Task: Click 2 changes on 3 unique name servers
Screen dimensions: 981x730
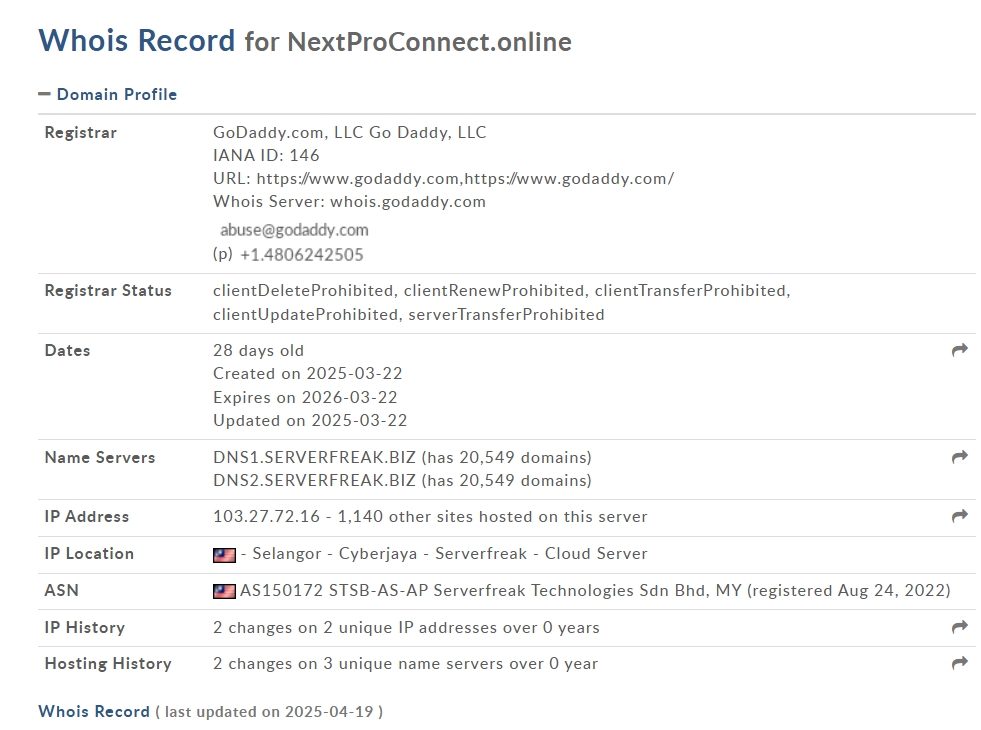Action: pos(405,664)
